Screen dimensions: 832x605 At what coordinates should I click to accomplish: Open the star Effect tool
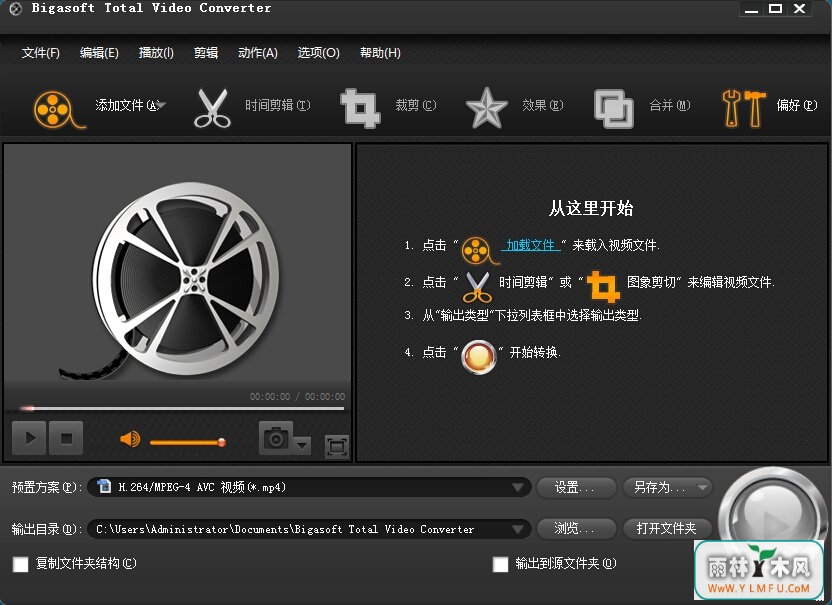pyautogui.click(x=486, y=108)
